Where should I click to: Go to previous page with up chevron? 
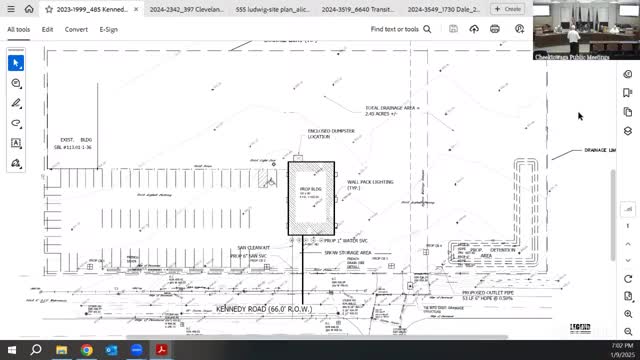628,244
